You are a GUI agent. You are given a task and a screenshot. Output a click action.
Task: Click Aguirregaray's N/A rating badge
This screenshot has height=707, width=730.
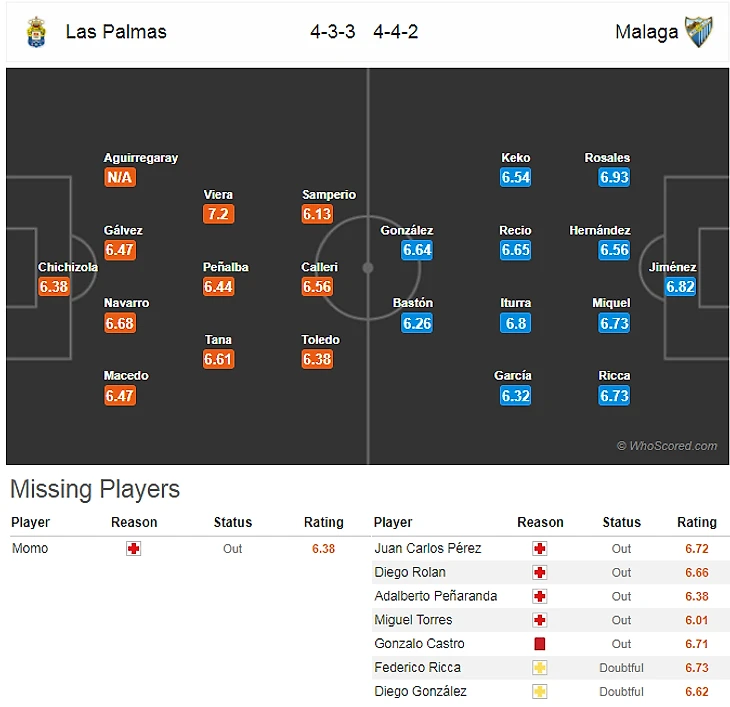pos(119,178)
